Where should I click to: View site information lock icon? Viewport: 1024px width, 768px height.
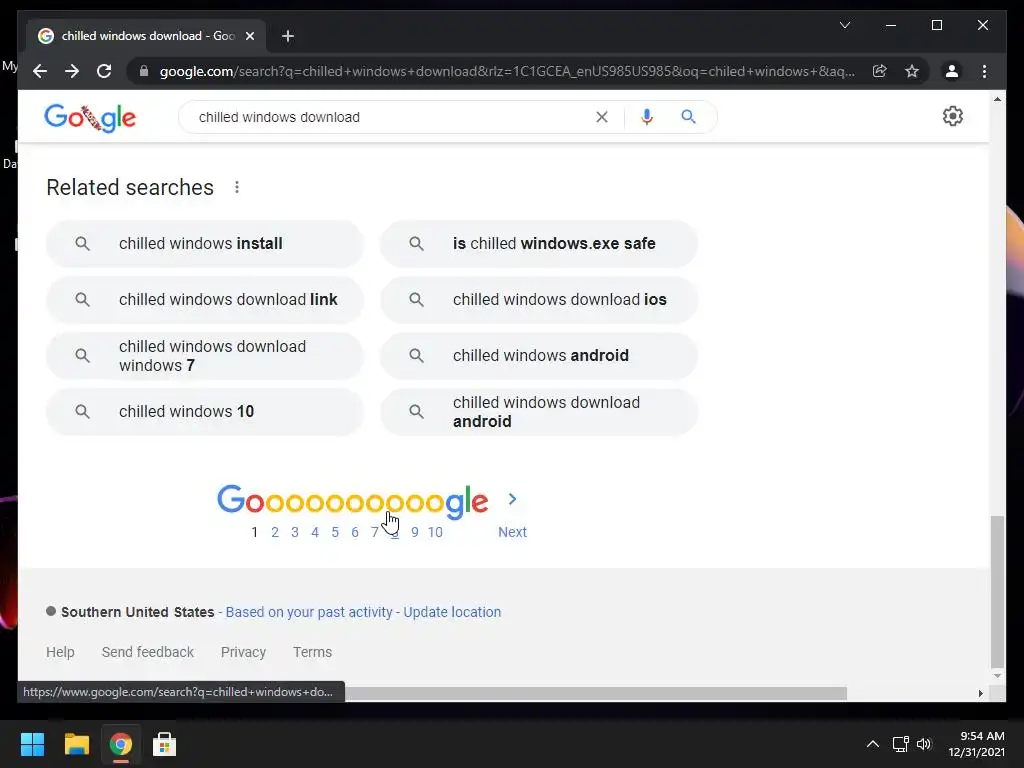click(144, 71)
